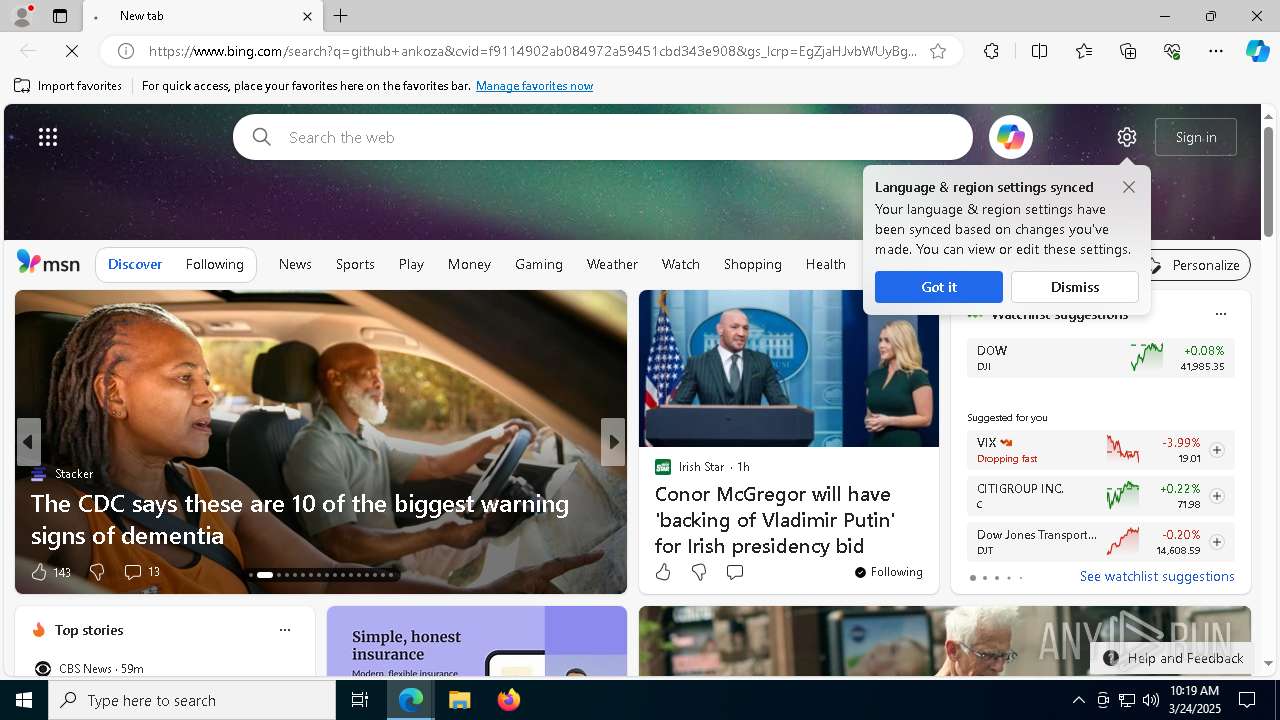This screenshot has height=720, width=1280.
Task: Go to previous carousel story arrow
Action: tap(28, 441)
